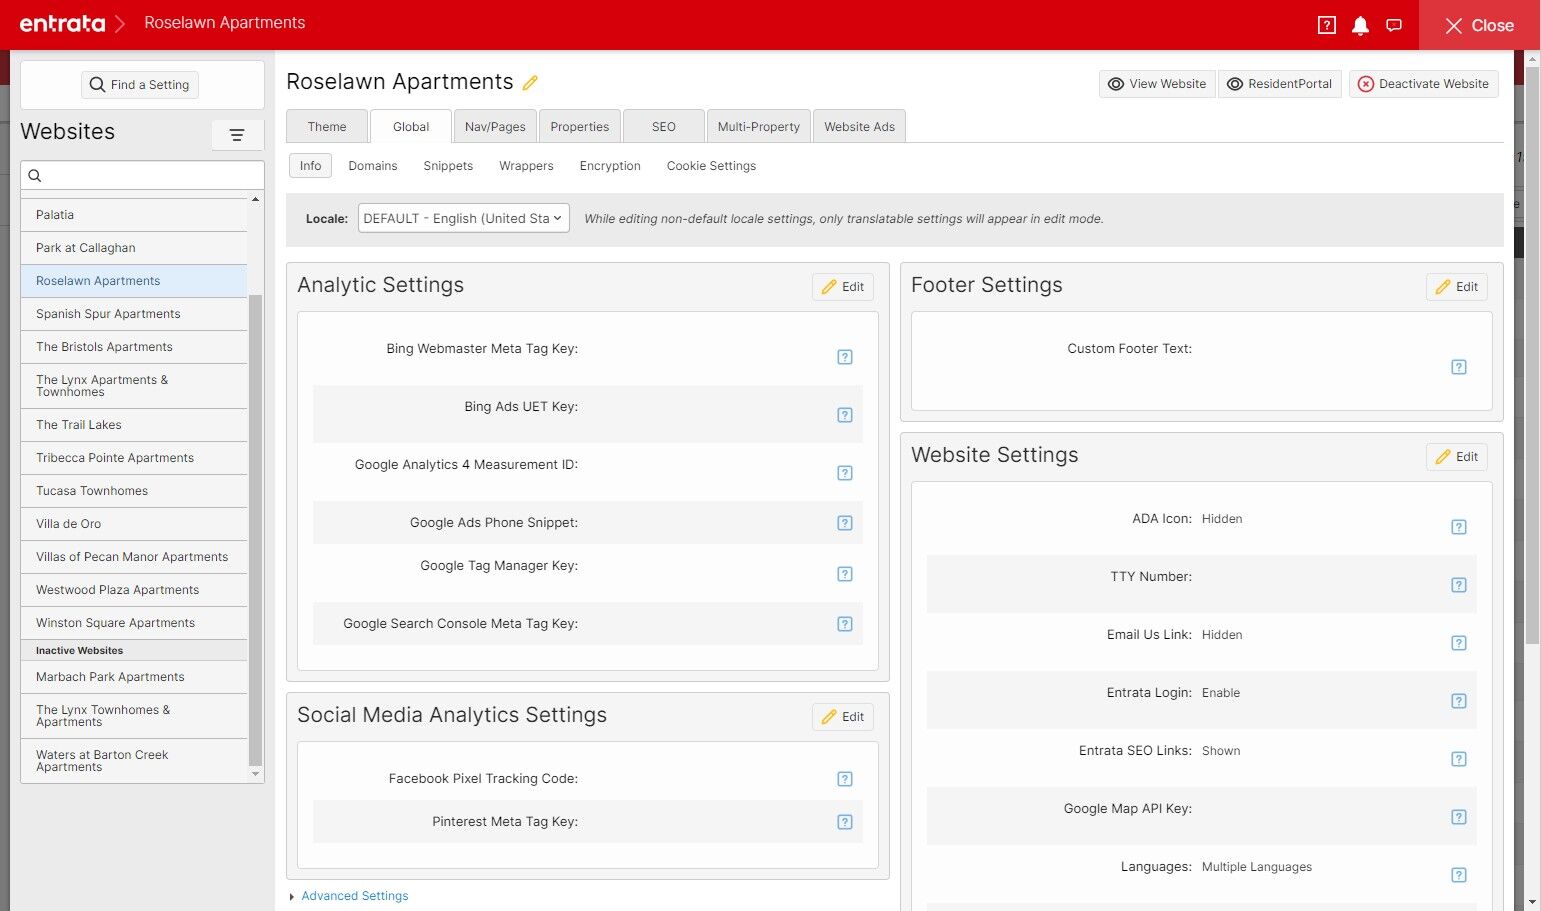Show help for Languages setting
The image size is (1541, 911).
click(x=1459, y=875)
